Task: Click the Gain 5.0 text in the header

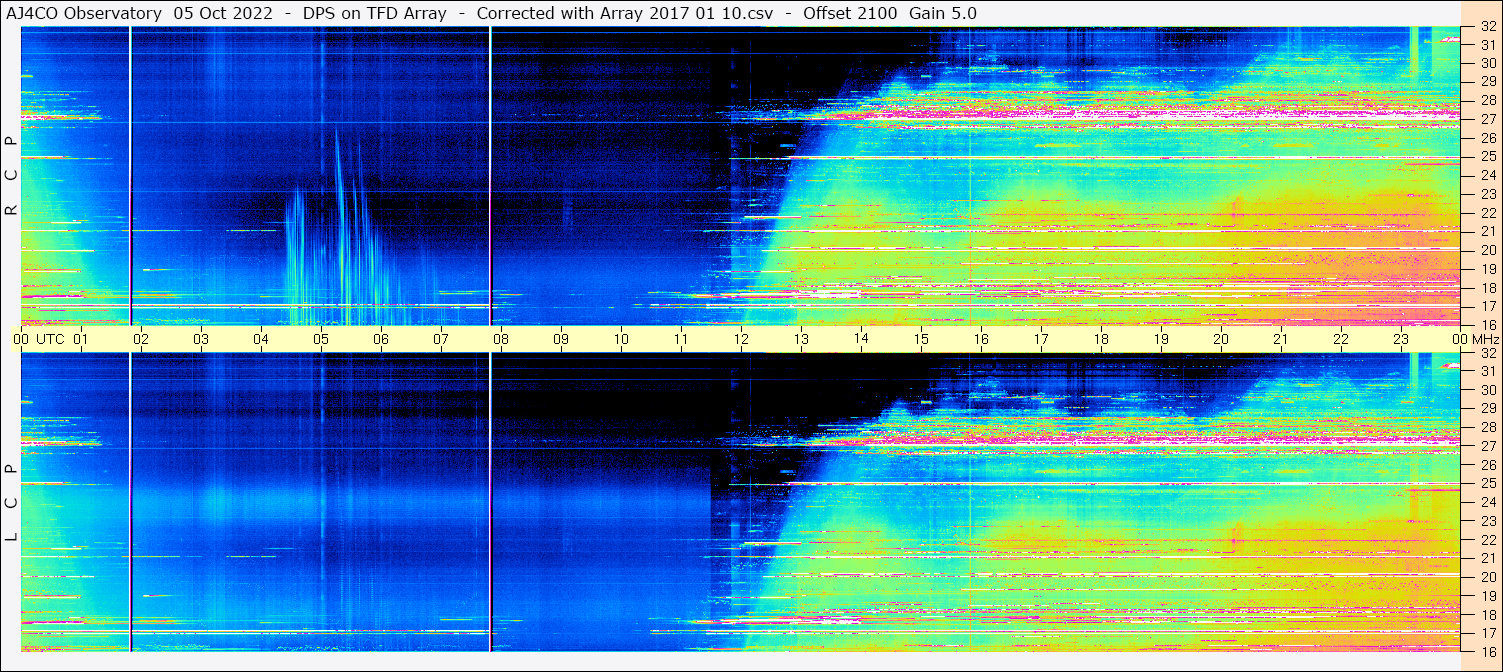Action: click(943, 13)
